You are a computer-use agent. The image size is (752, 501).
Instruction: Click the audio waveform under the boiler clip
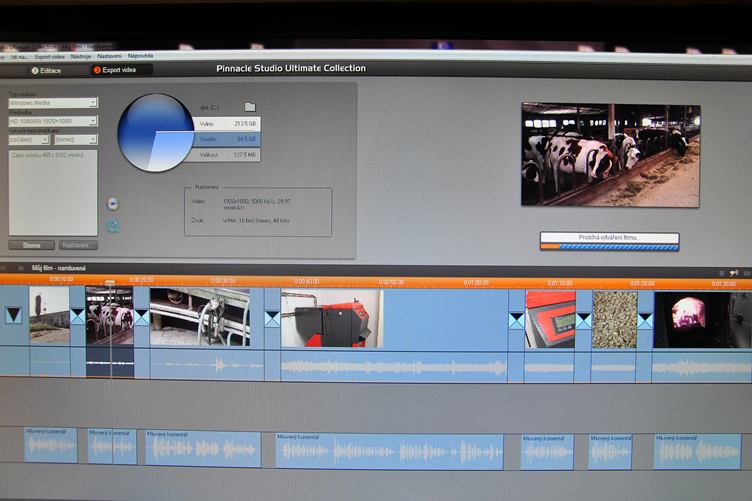[393, 368]
